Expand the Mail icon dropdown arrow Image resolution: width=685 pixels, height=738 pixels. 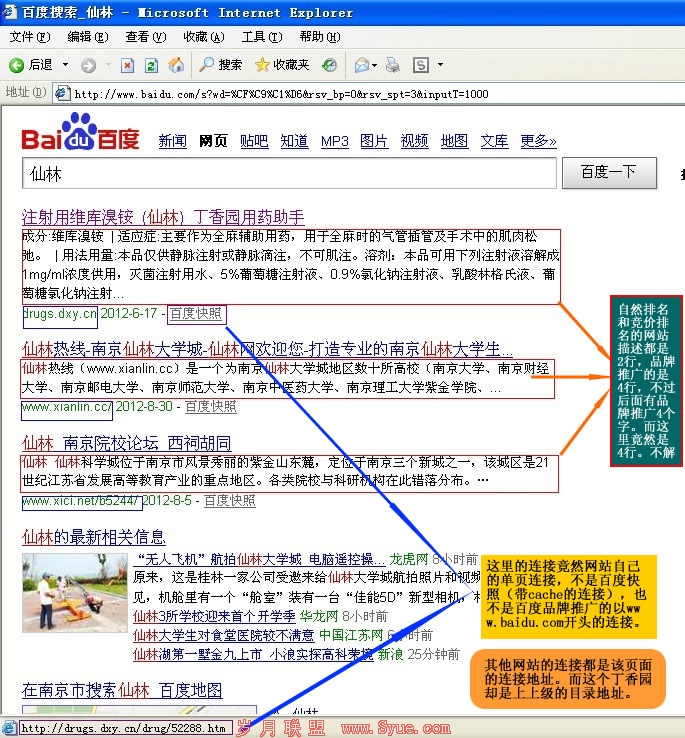point(374,65)
